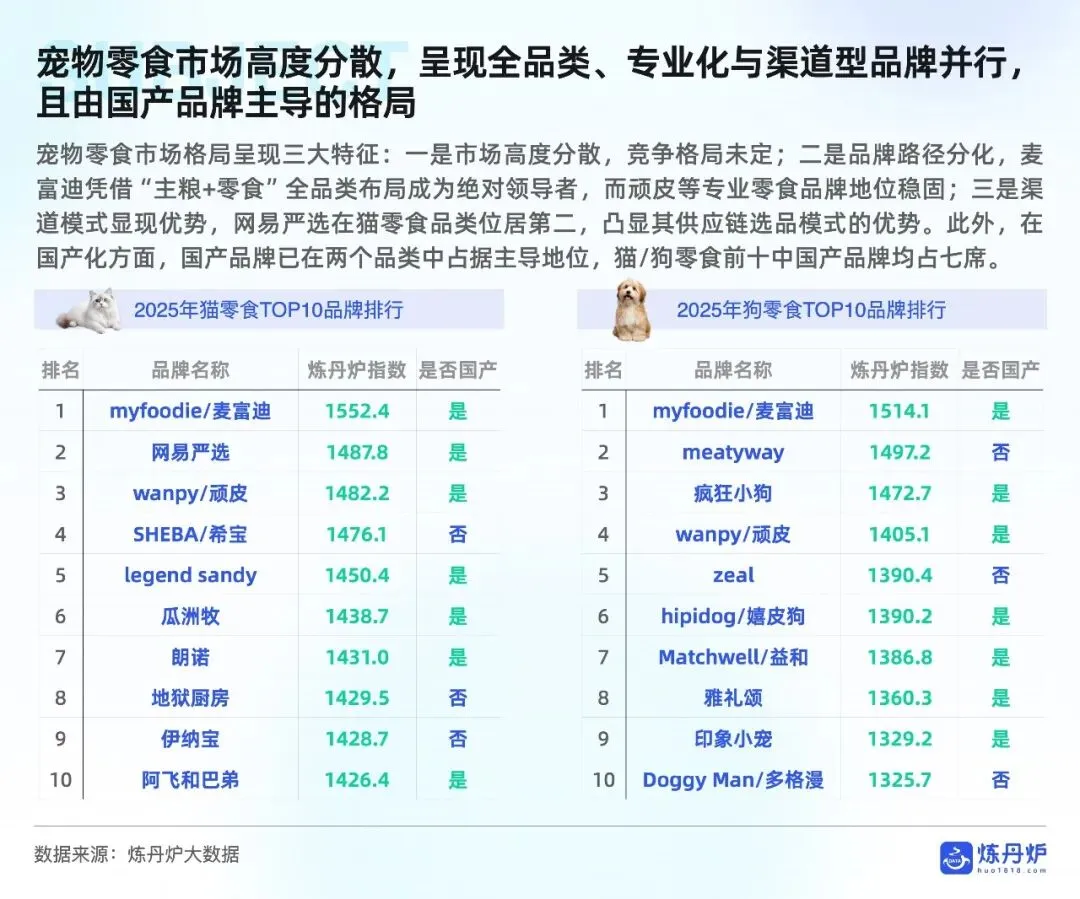Click 雅礼颂 brand name
The width and height of the screenshot is (1080, 899).
(x=733, y=699)
